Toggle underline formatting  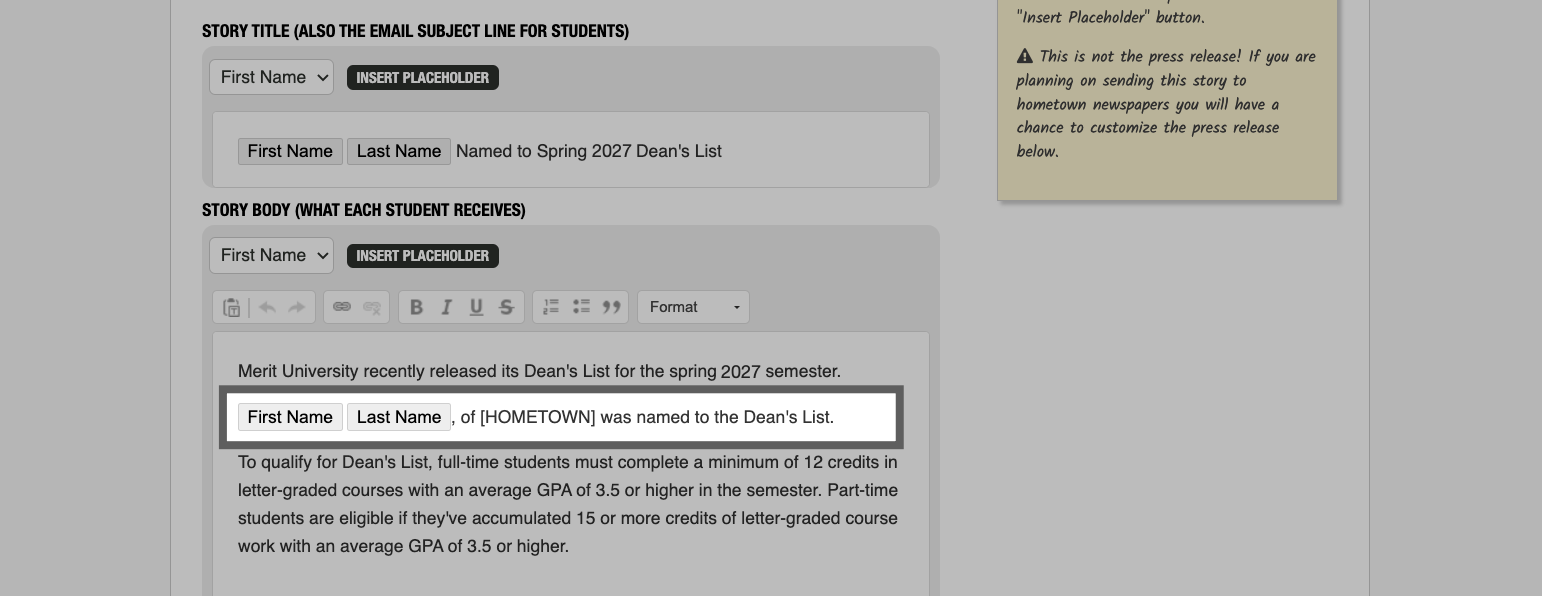coord(477,307)
